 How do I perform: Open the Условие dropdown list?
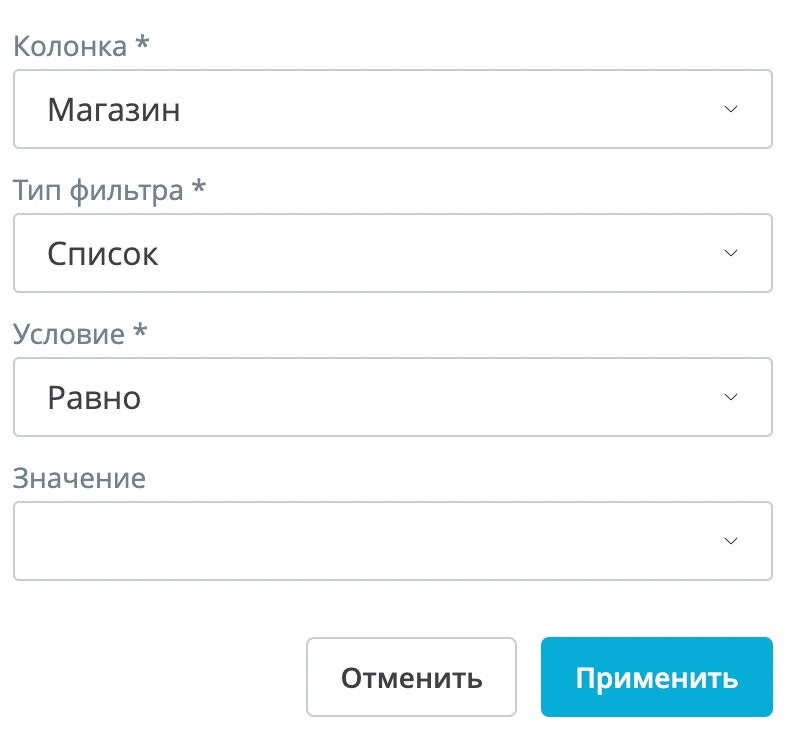[392, 397]
